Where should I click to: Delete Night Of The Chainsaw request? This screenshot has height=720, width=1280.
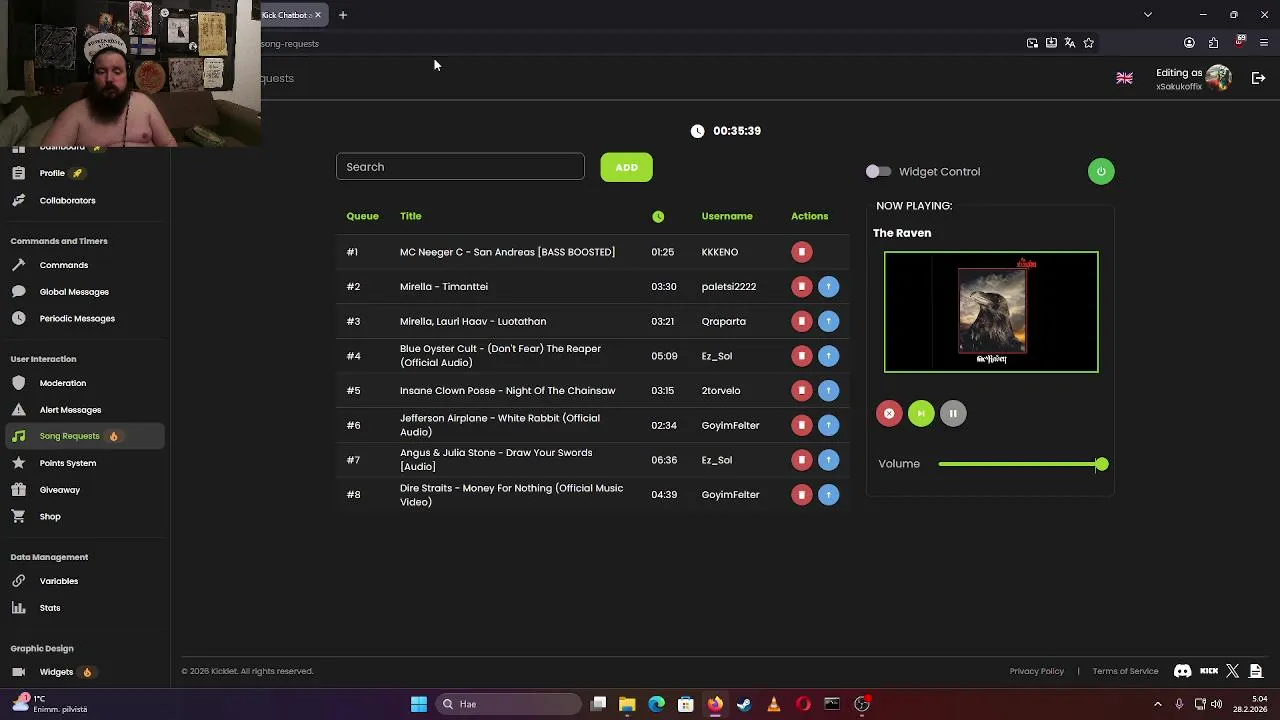pyautogui.click(x=802, y=391)
